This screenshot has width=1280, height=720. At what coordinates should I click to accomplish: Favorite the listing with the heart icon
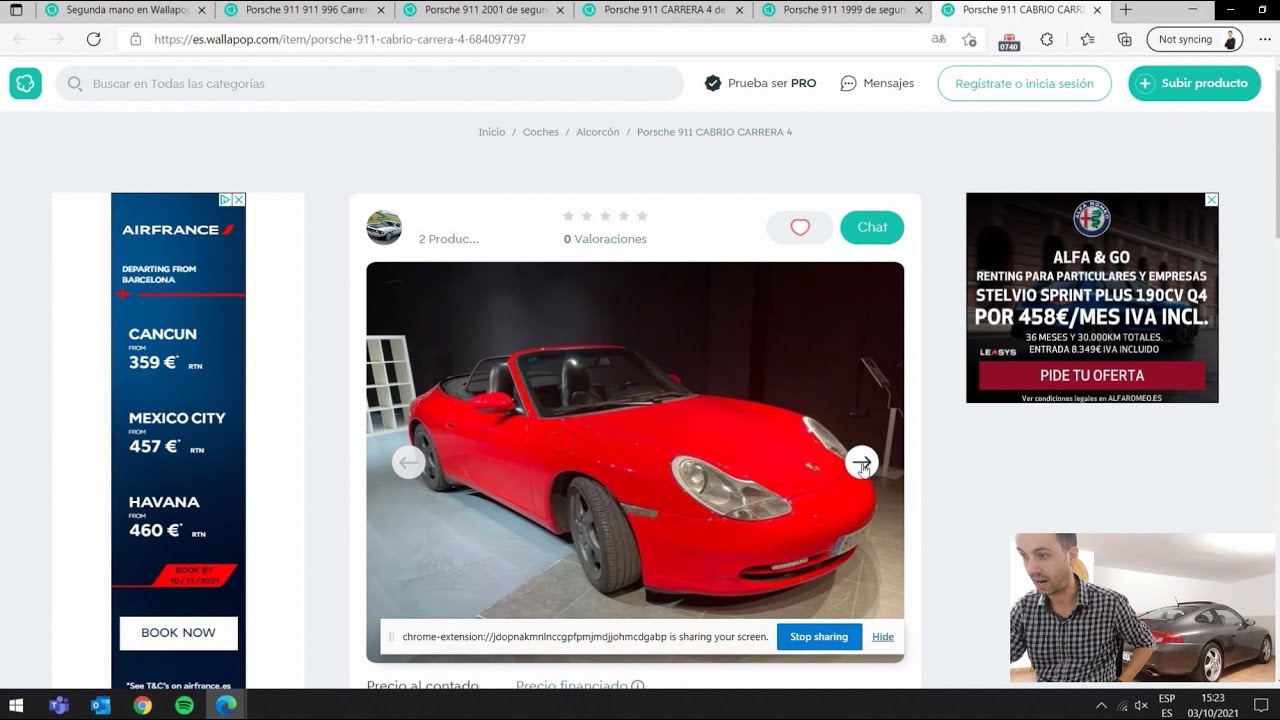click(800, 227)
